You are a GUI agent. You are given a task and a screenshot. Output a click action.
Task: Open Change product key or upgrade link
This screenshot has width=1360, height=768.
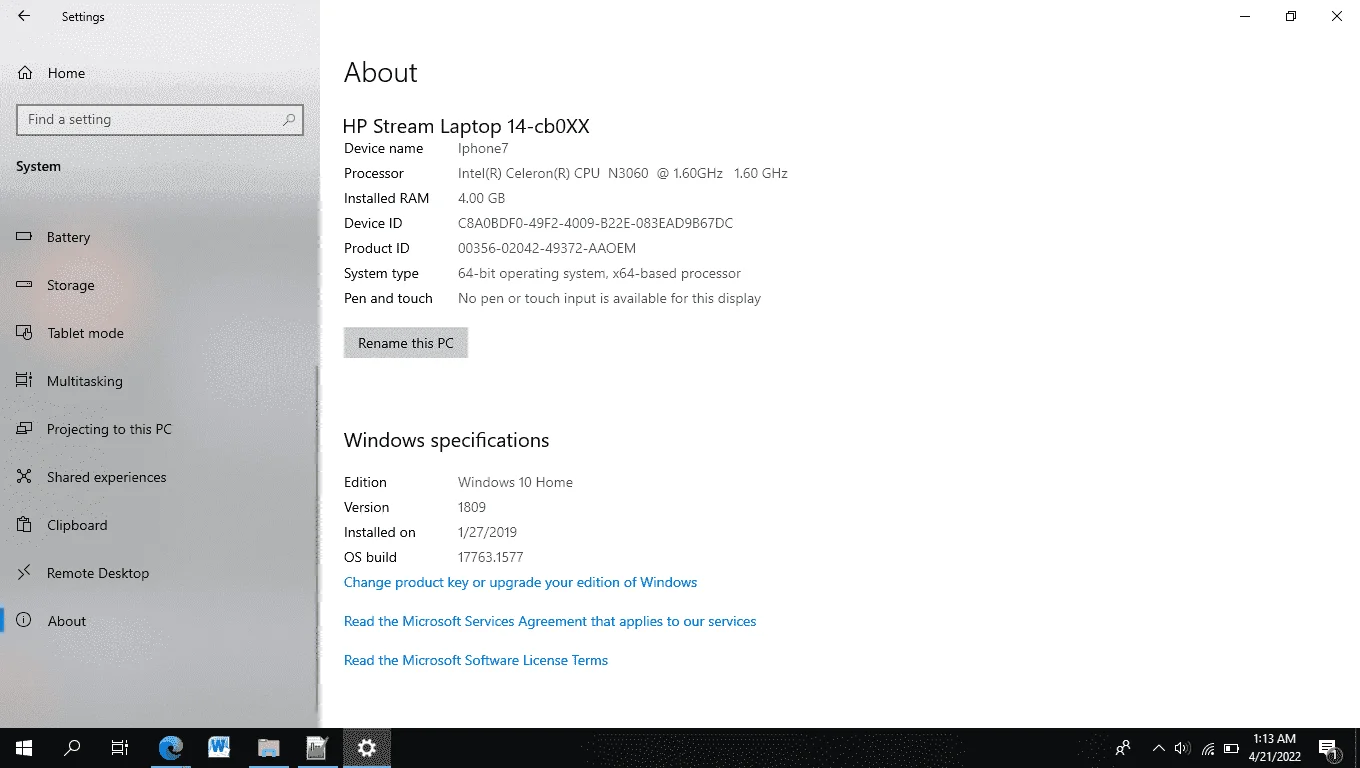pos(520,582)
